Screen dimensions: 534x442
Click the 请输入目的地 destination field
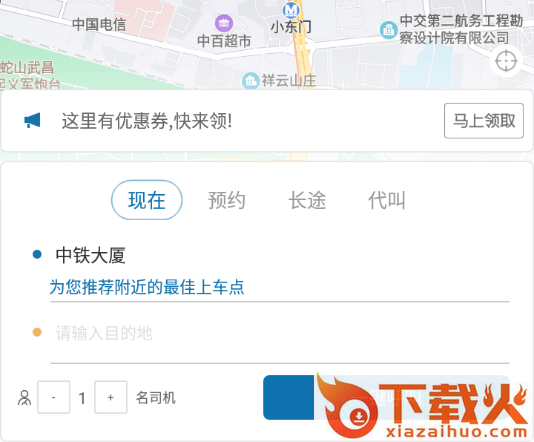click(x=279, y=333)
